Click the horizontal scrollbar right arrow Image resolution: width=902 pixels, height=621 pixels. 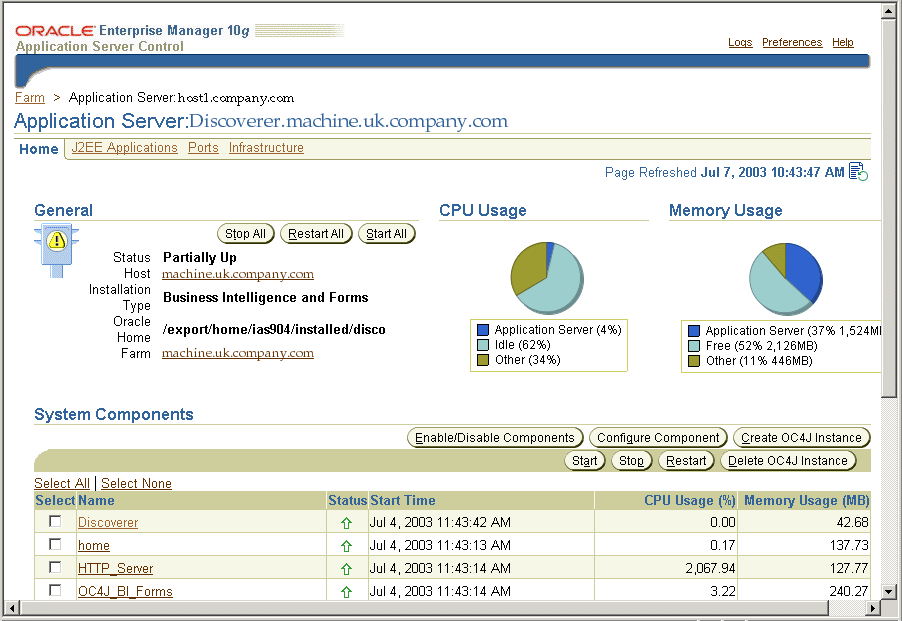(x=873, y=608)
